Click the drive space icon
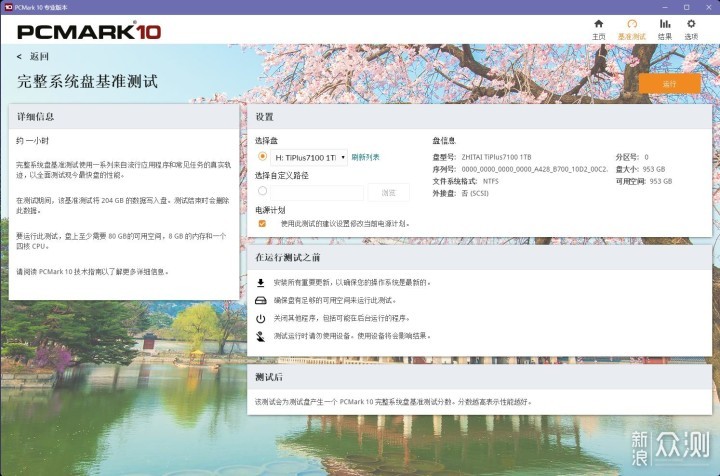This screenshot has width=720, height=476. 260,301
